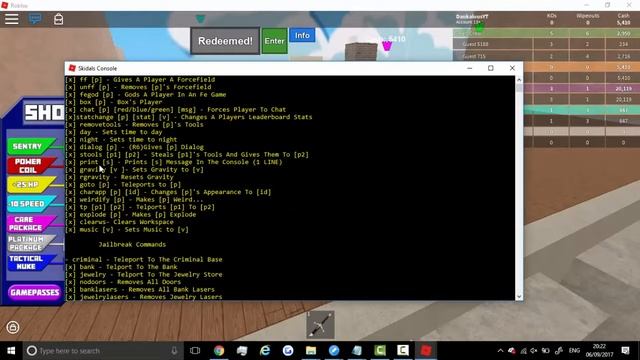Click the taskbar search field
Viewport: 640px width, 360px height.
102,351
